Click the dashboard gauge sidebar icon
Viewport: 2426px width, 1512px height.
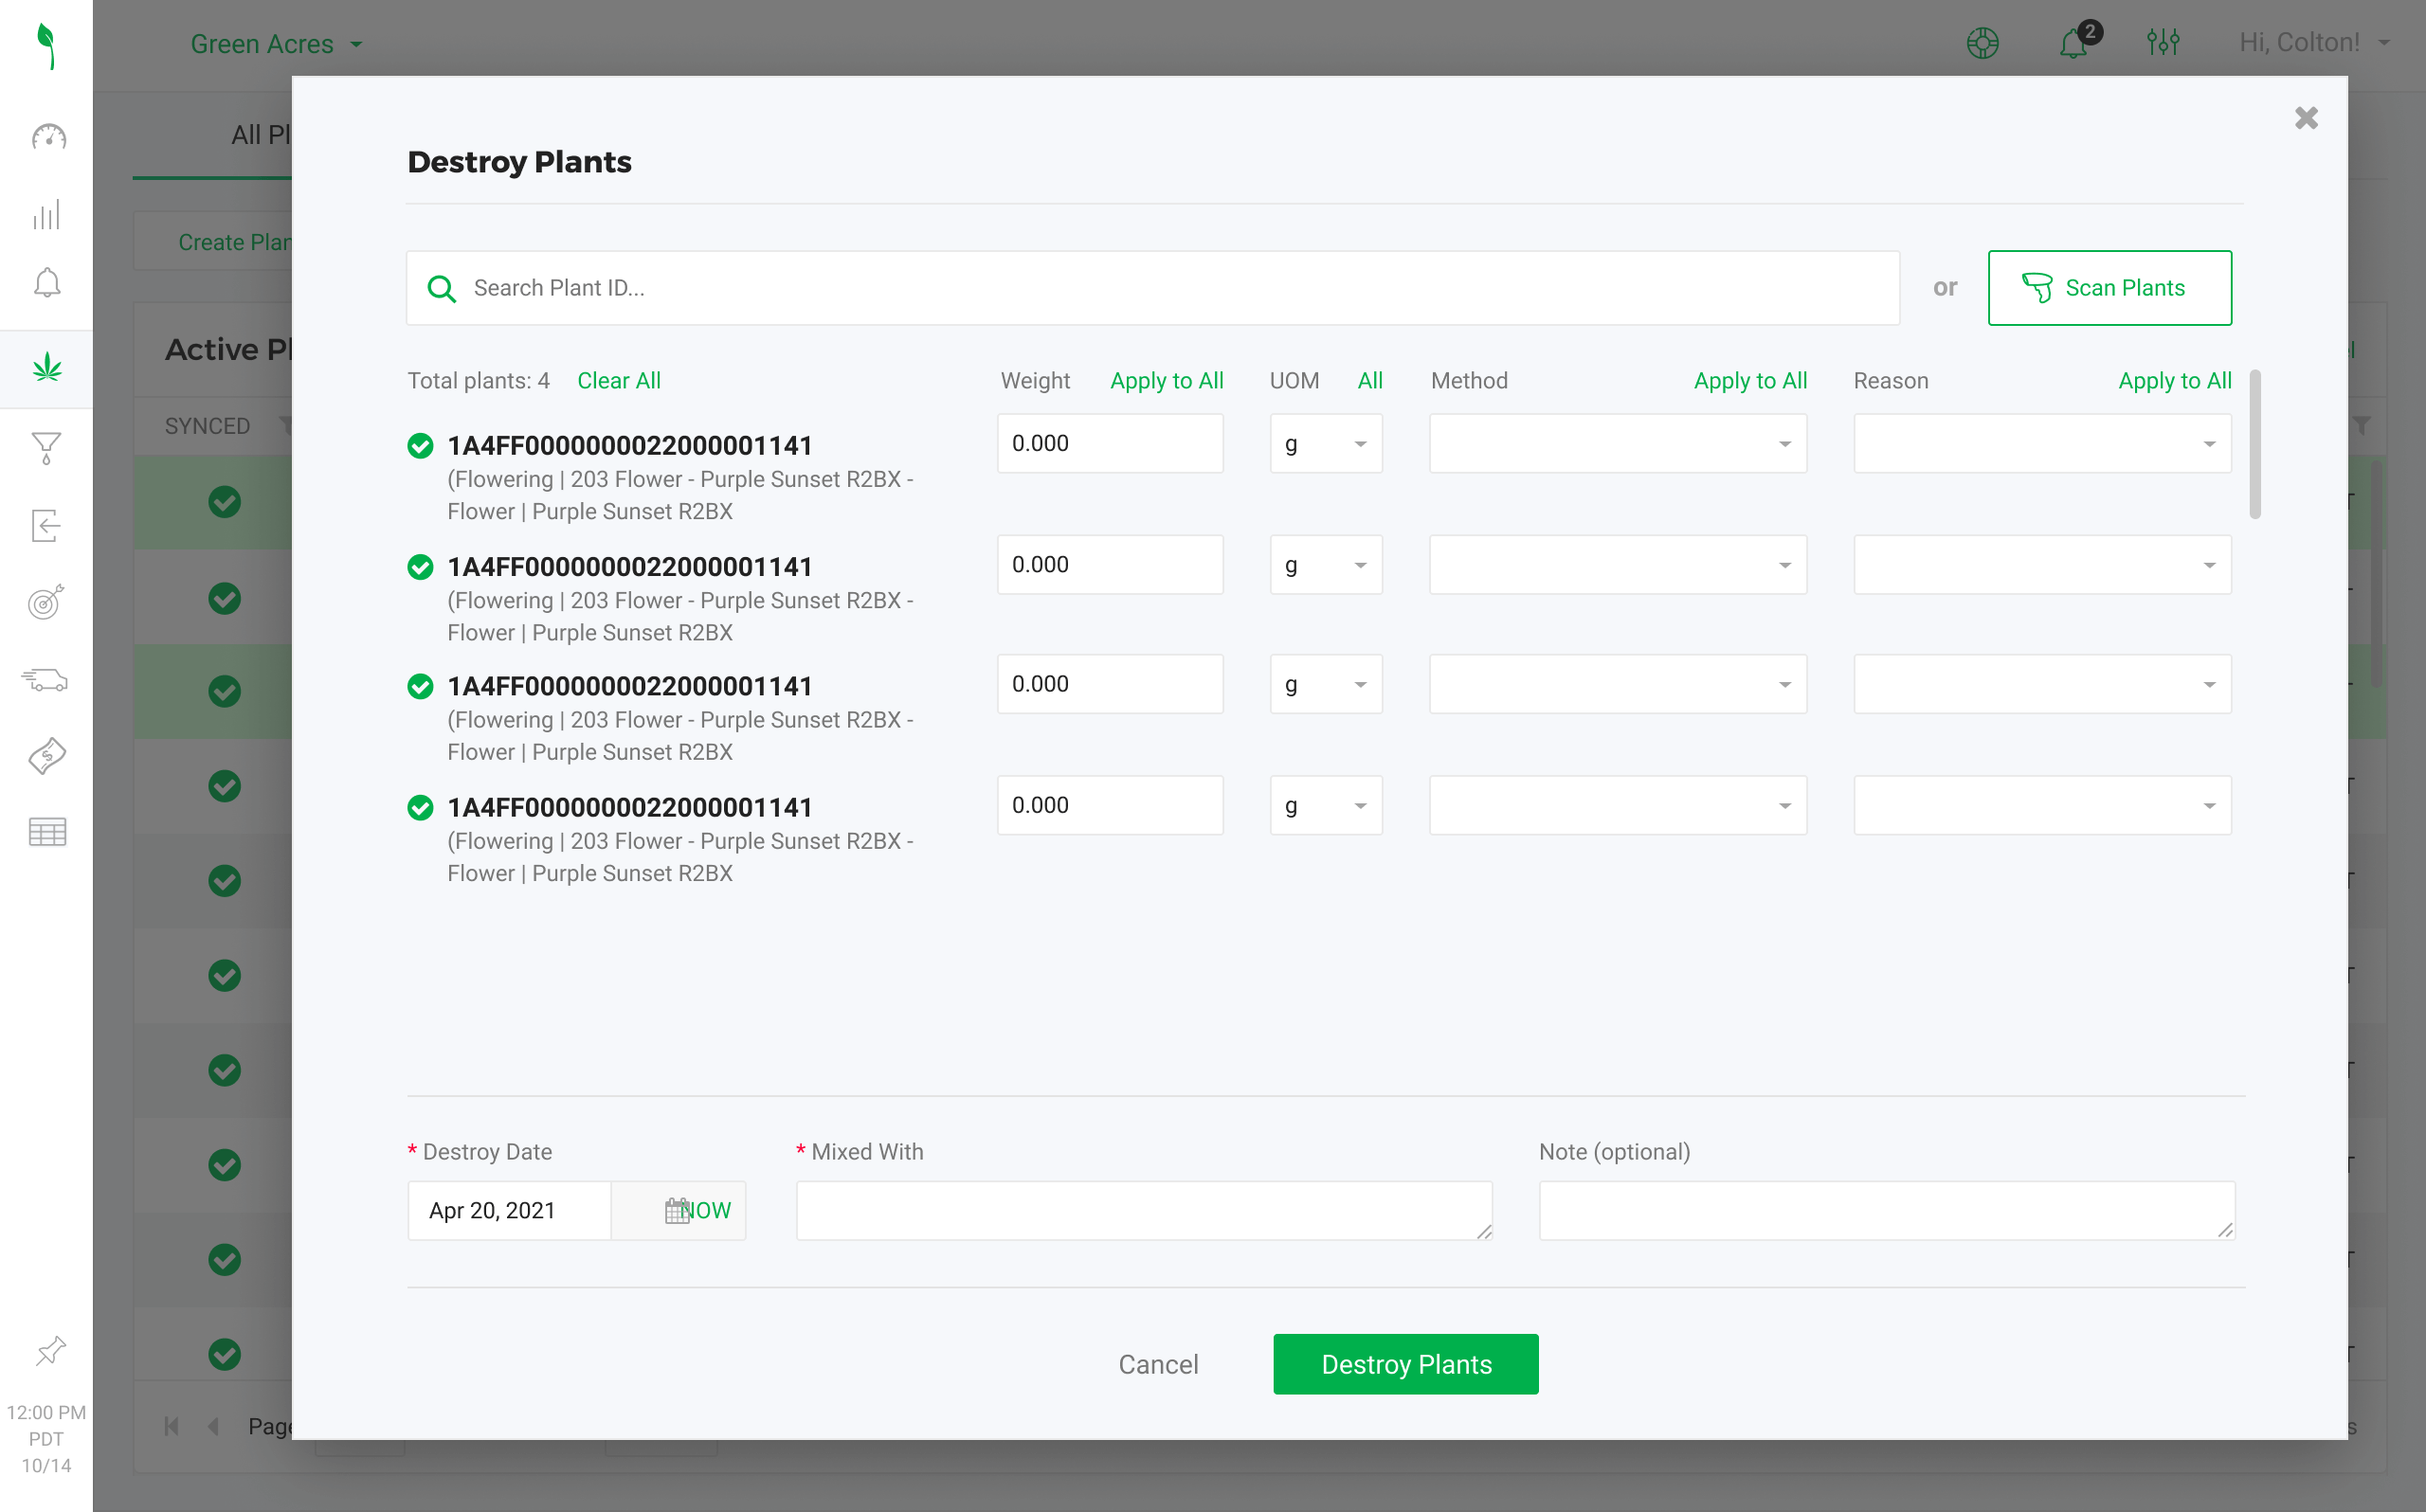point(47,137)
